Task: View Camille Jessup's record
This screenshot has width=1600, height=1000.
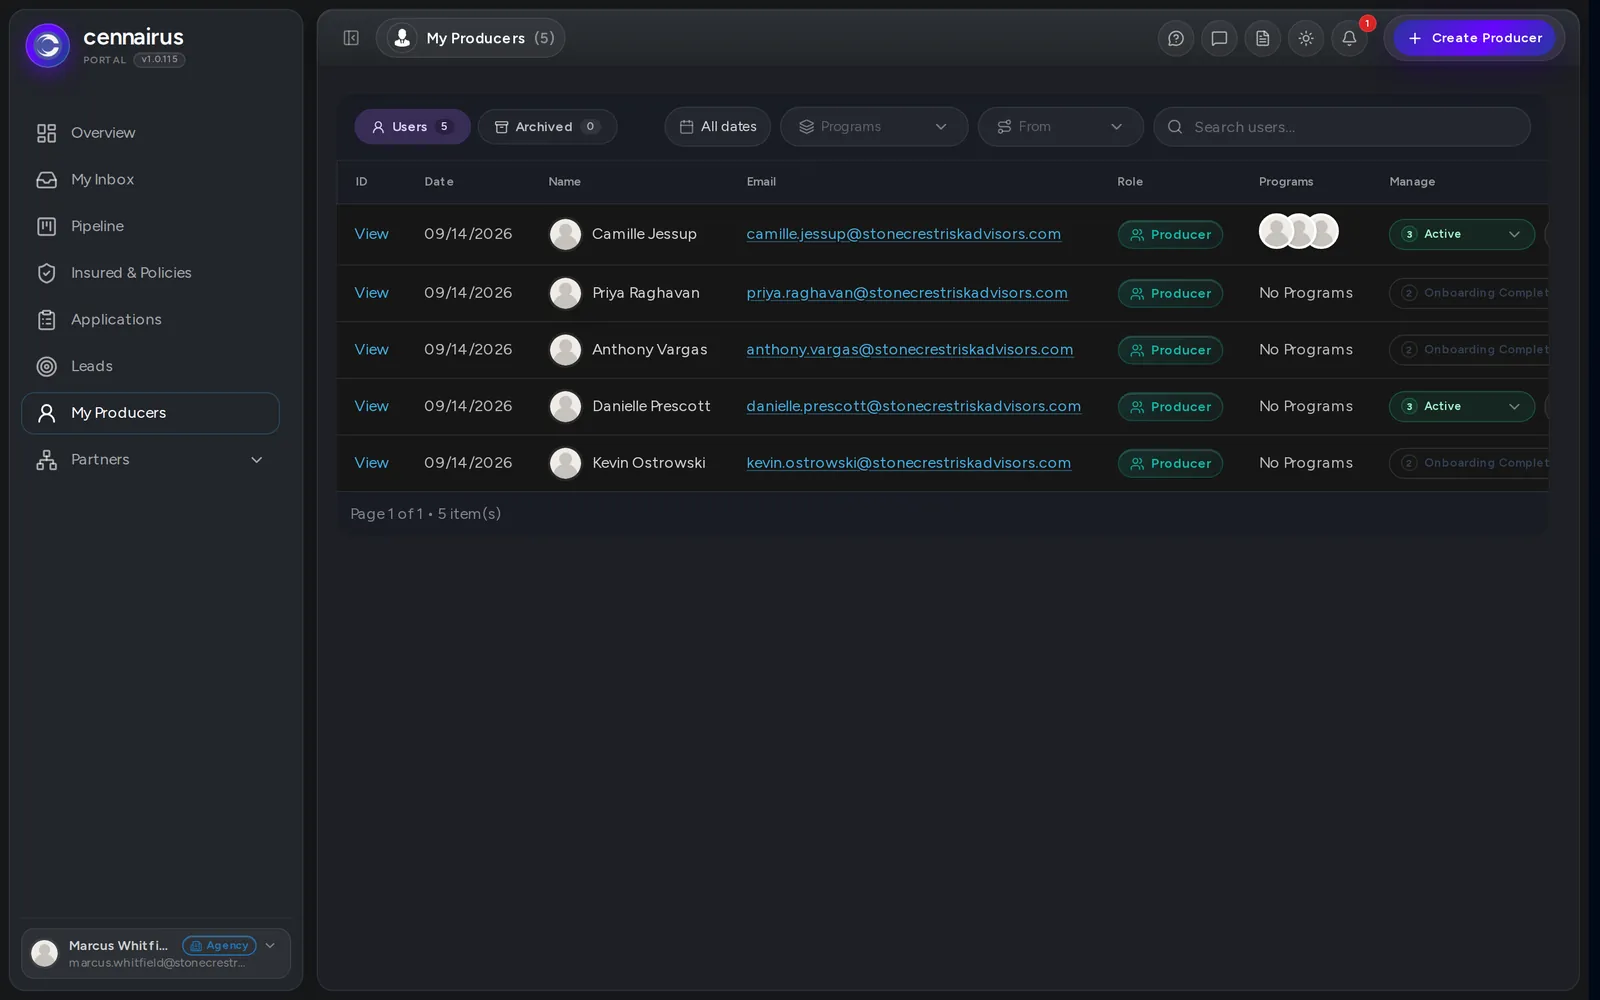Action: pyautogui.click(x=371, y=234)
